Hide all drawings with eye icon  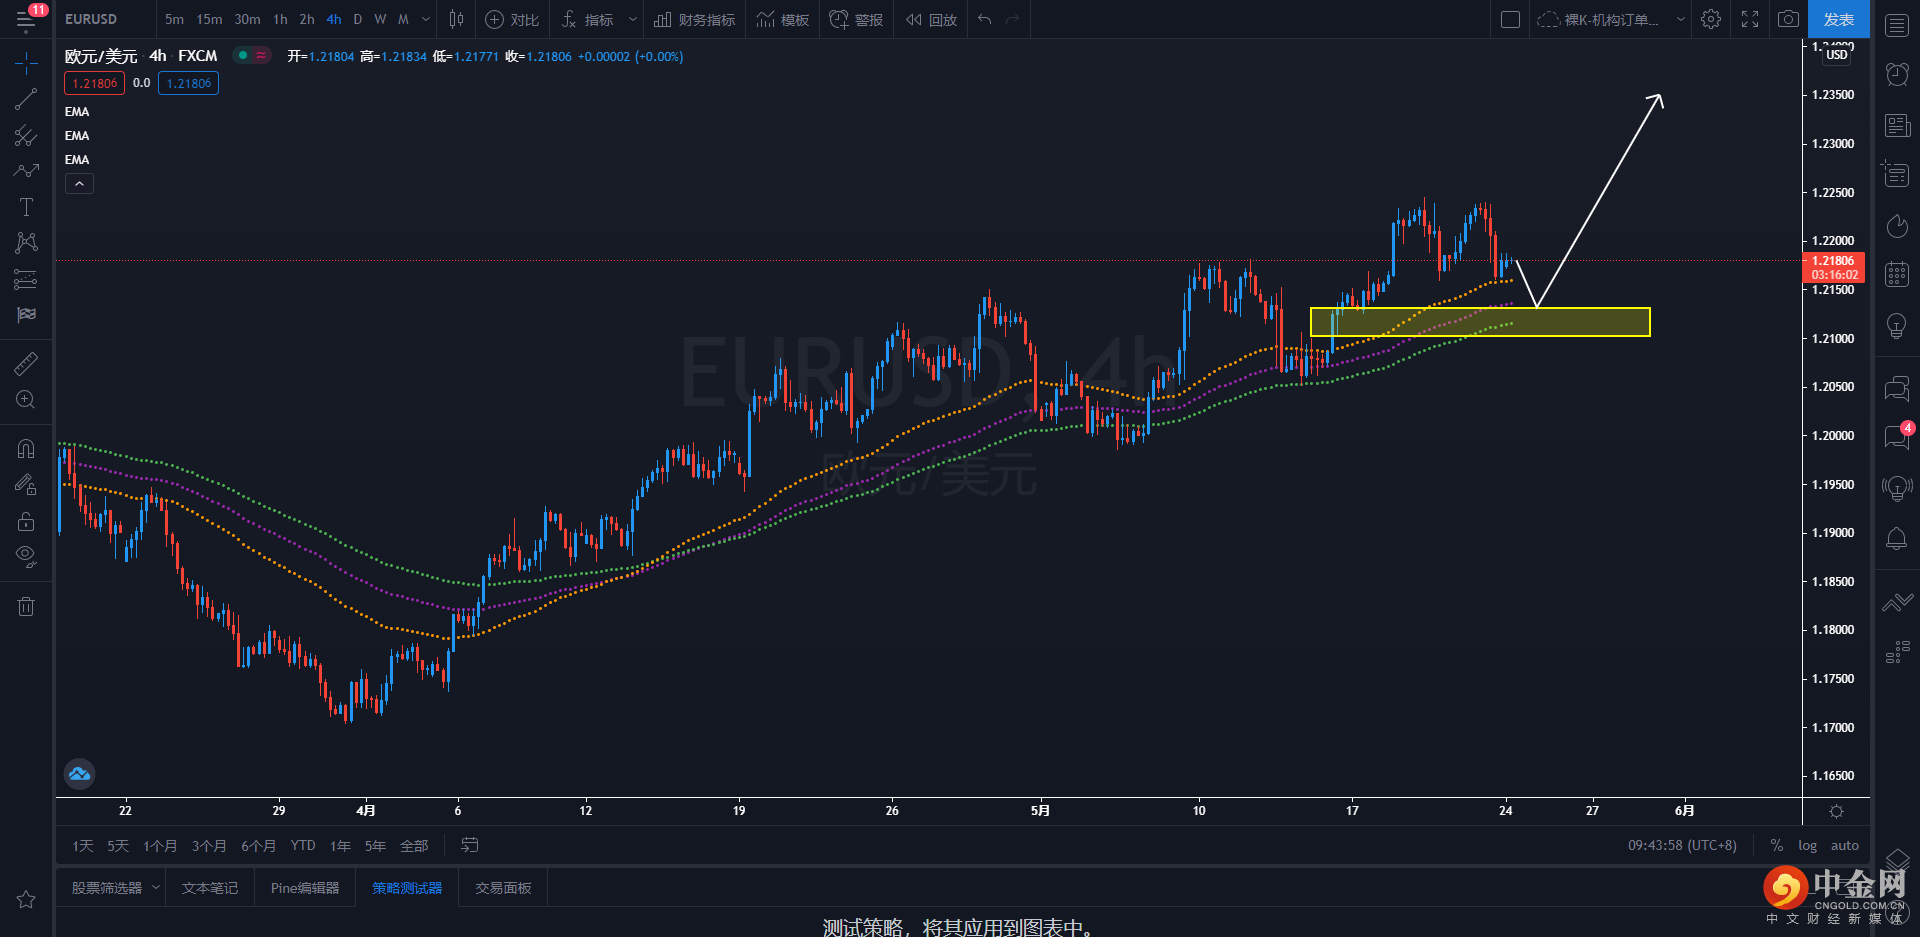(26, 556)
